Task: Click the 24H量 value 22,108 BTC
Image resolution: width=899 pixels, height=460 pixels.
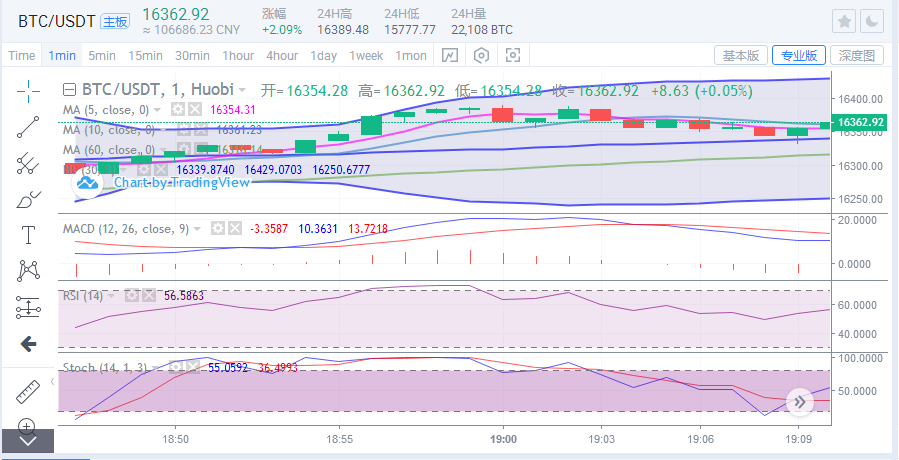Action: point(482,30)
